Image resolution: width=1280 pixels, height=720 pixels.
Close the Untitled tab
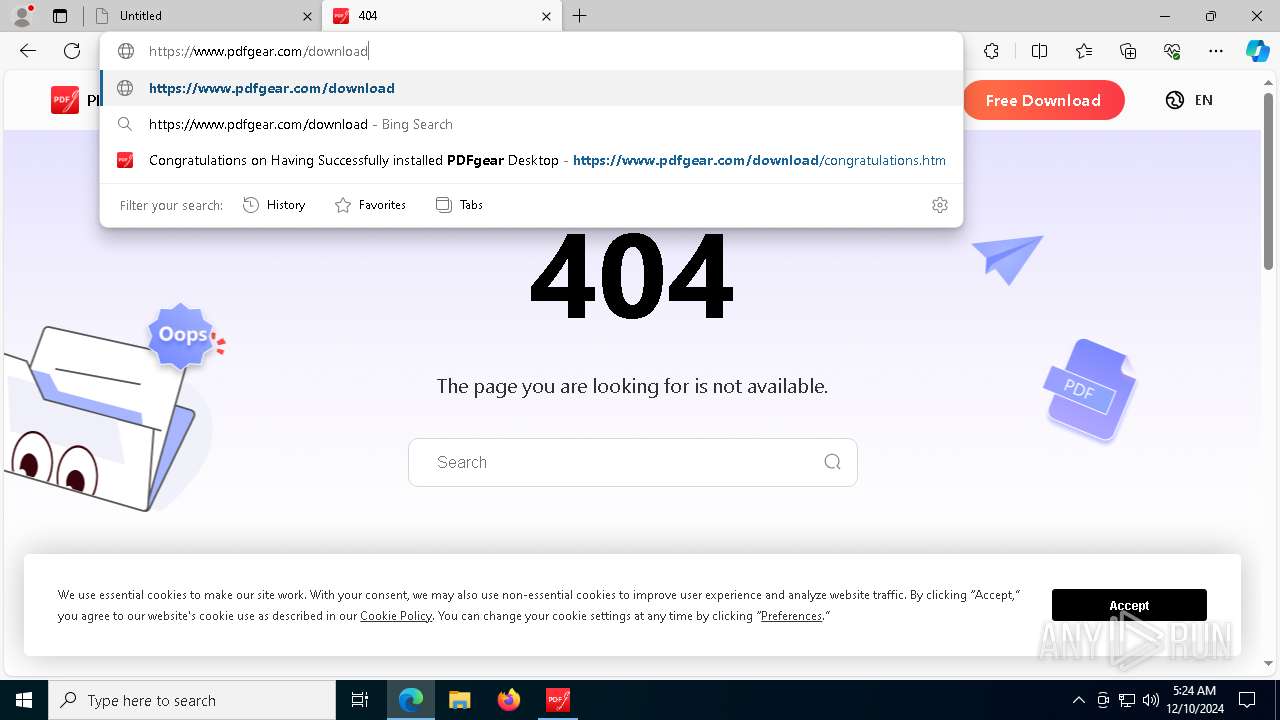click(307, 16)
